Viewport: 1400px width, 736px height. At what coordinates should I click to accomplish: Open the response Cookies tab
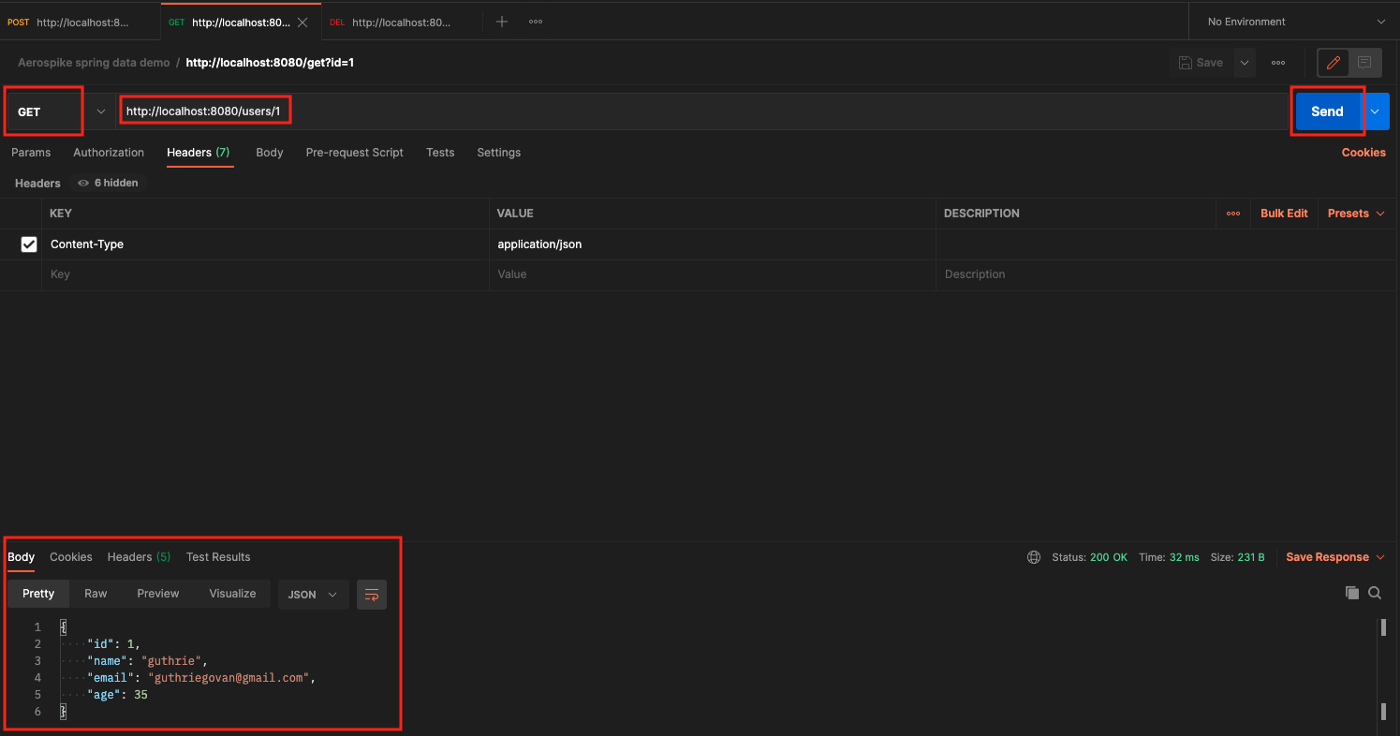(x=71, y=557)
